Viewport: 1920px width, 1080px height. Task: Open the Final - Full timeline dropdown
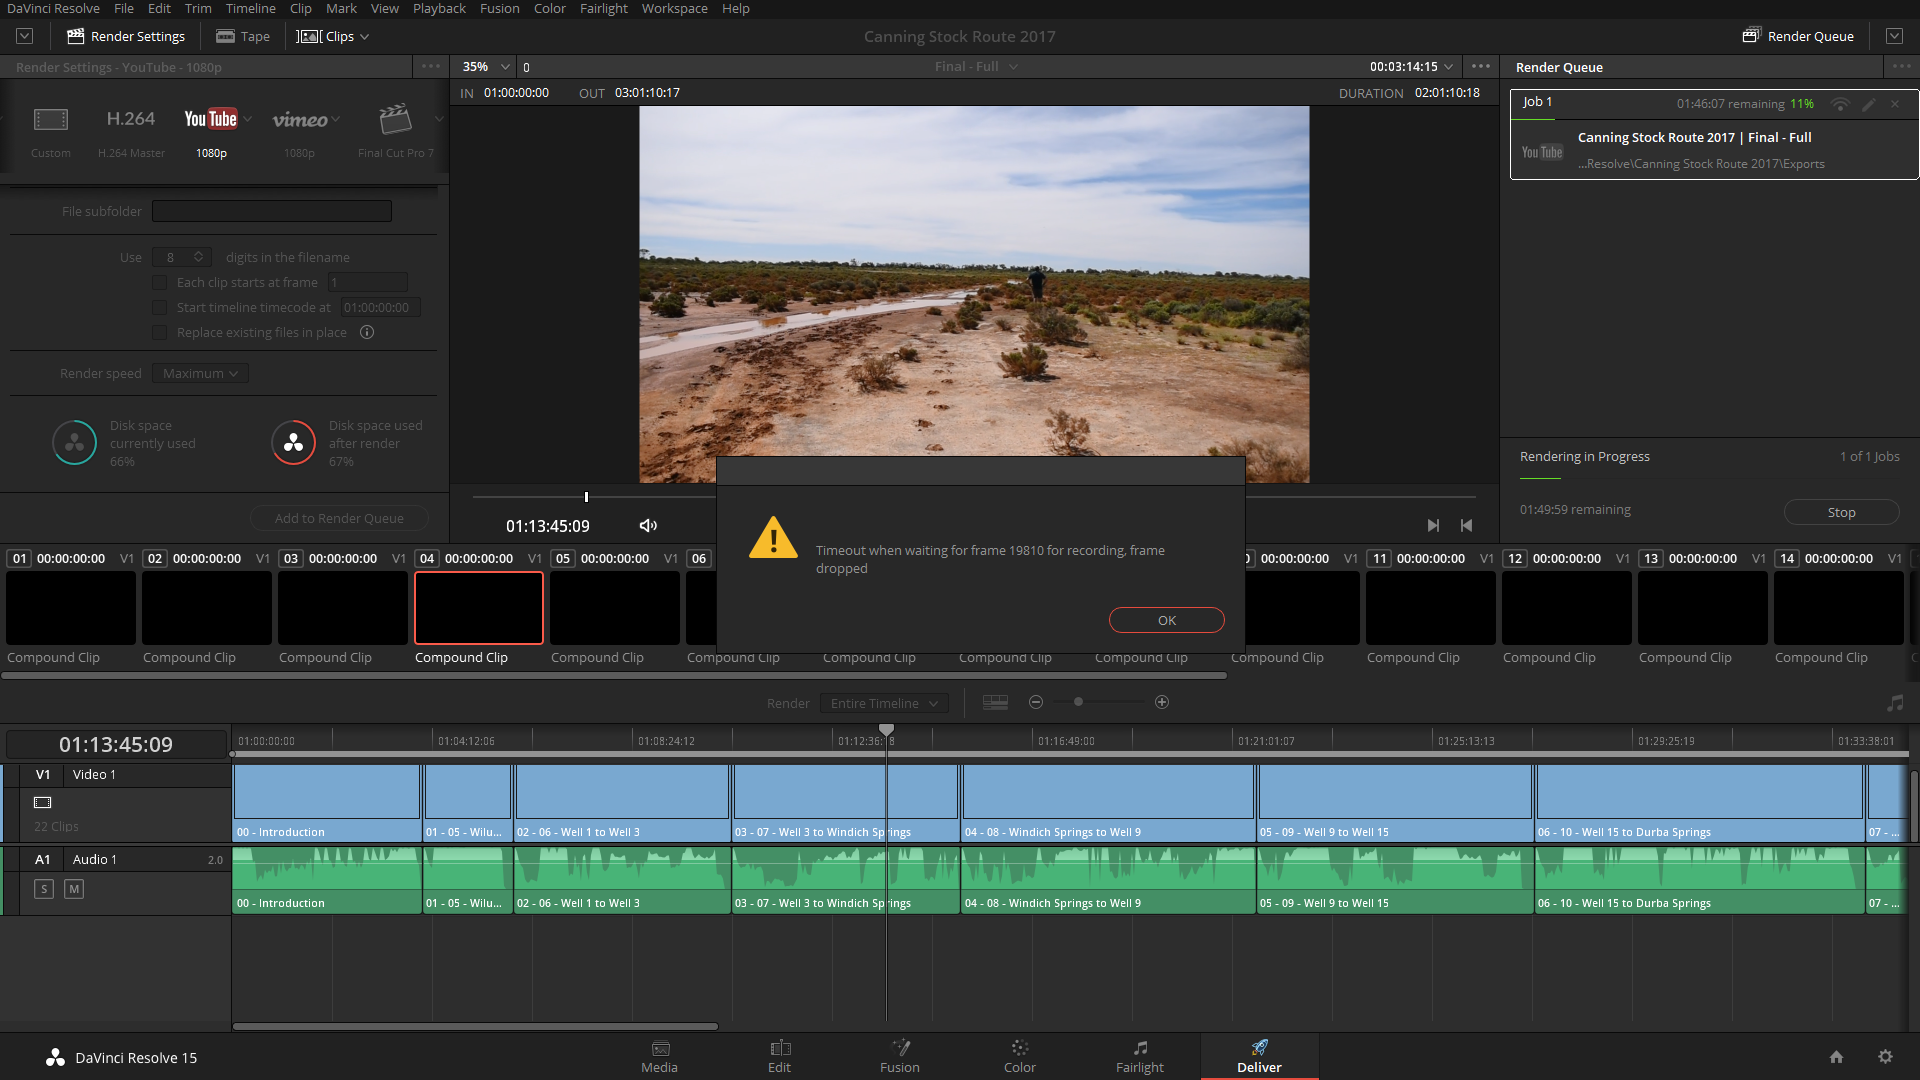[x=976, y=67]
